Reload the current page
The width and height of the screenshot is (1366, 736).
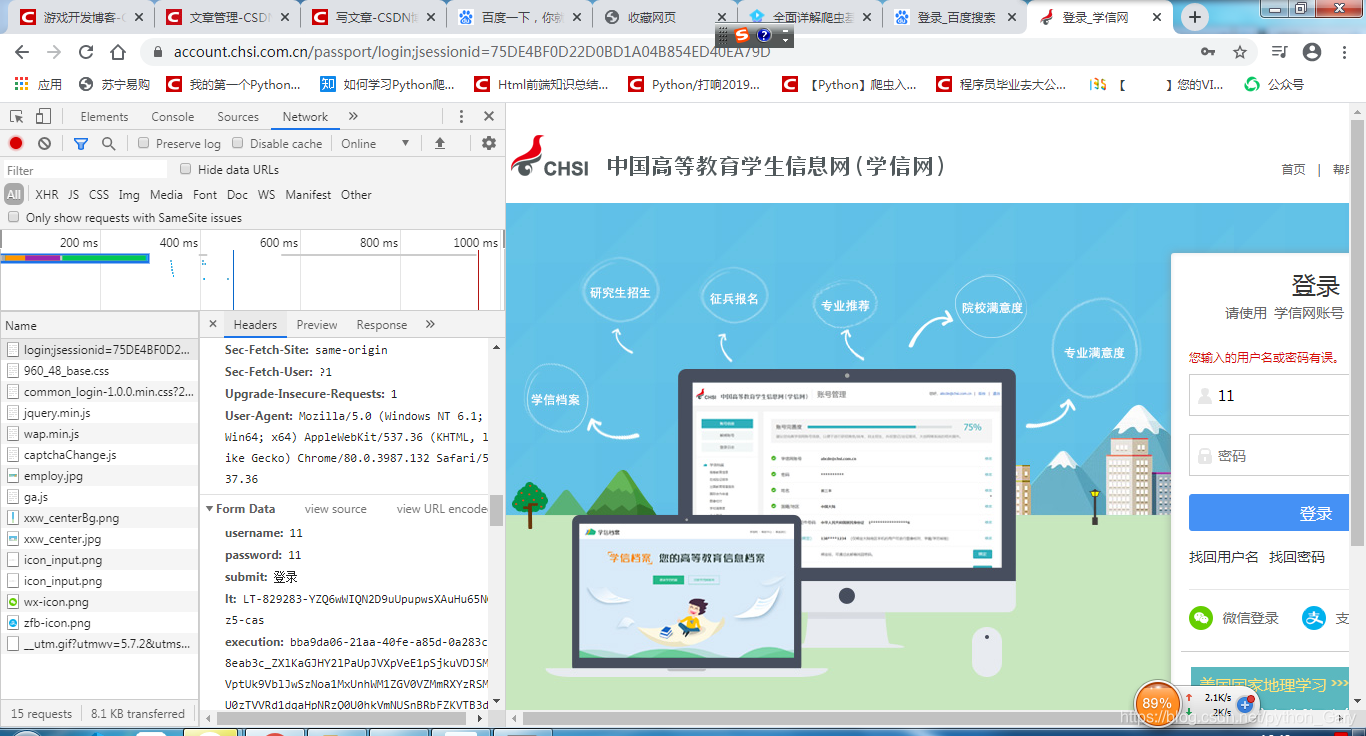(x=86, y=52)
